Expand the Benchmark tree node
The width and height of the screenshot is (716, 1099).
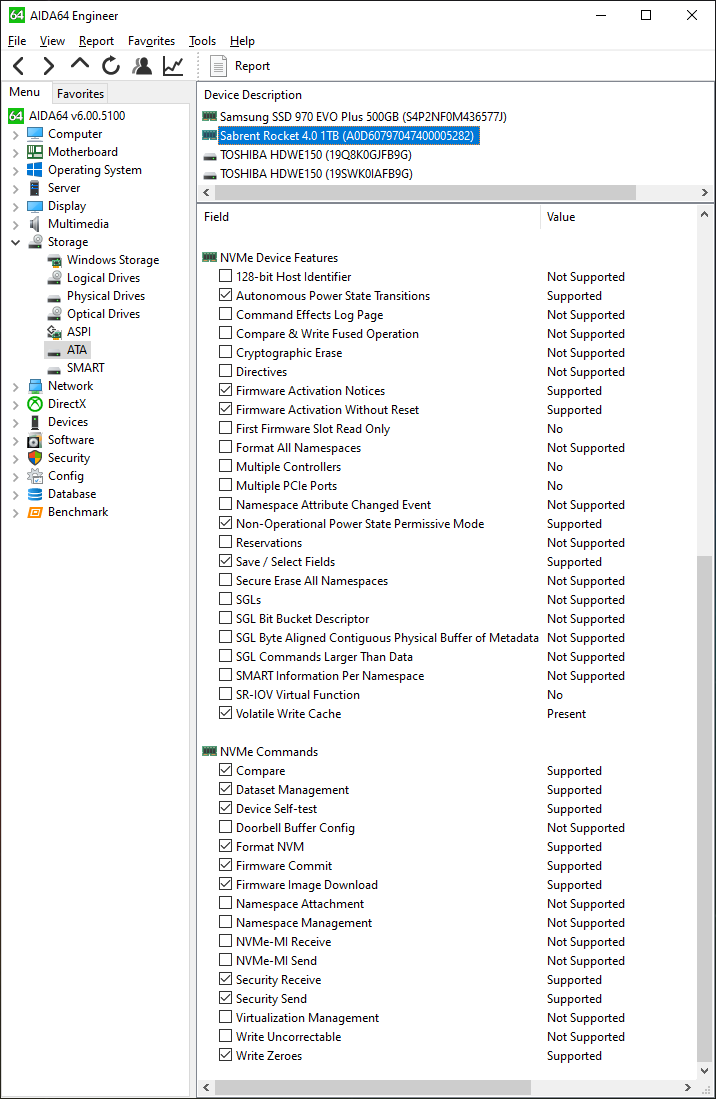(15, 512)
